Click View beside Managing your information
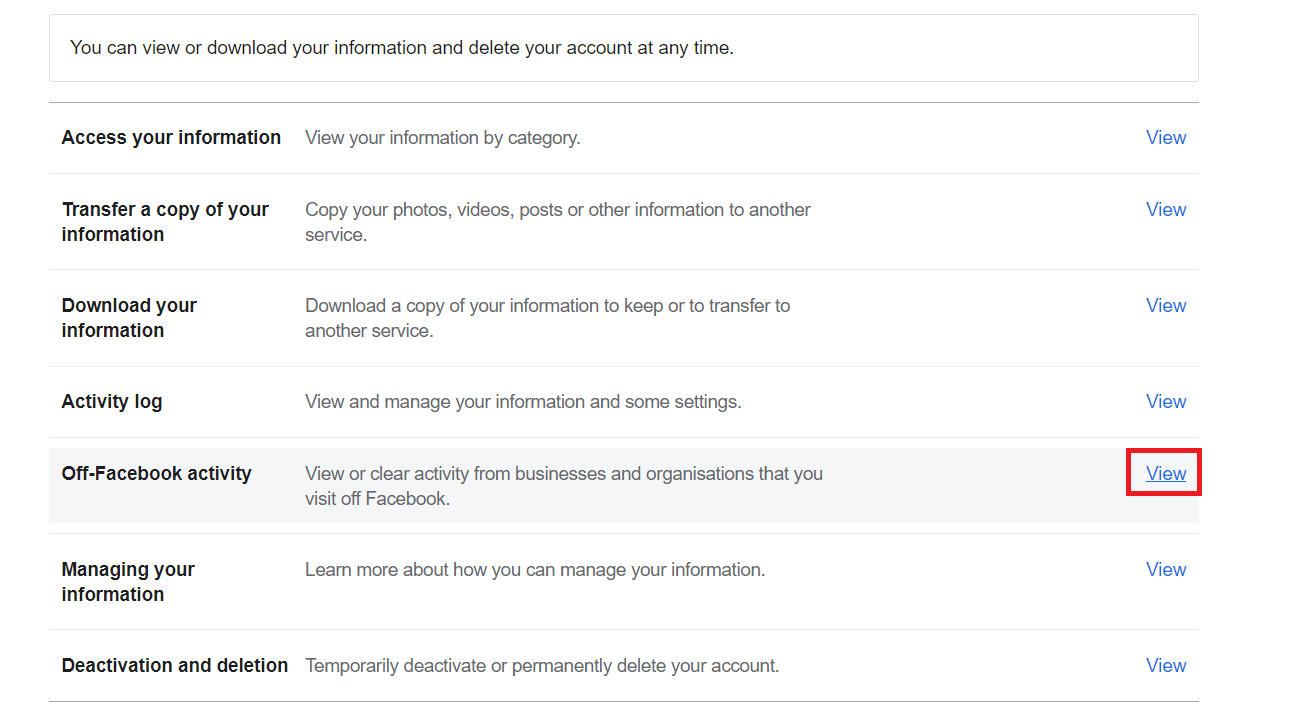1291x726 pixels. click(1166, 570)
